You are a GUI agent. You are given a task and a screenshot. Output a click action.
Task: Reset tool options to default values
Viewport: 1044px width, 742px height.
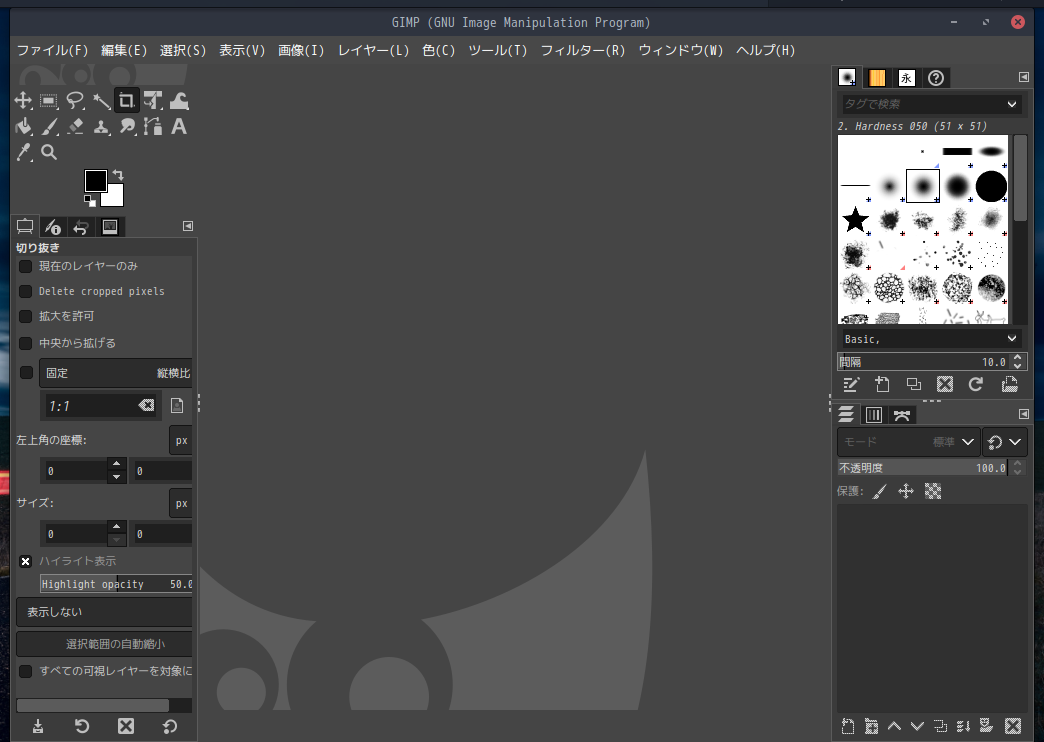170,726
